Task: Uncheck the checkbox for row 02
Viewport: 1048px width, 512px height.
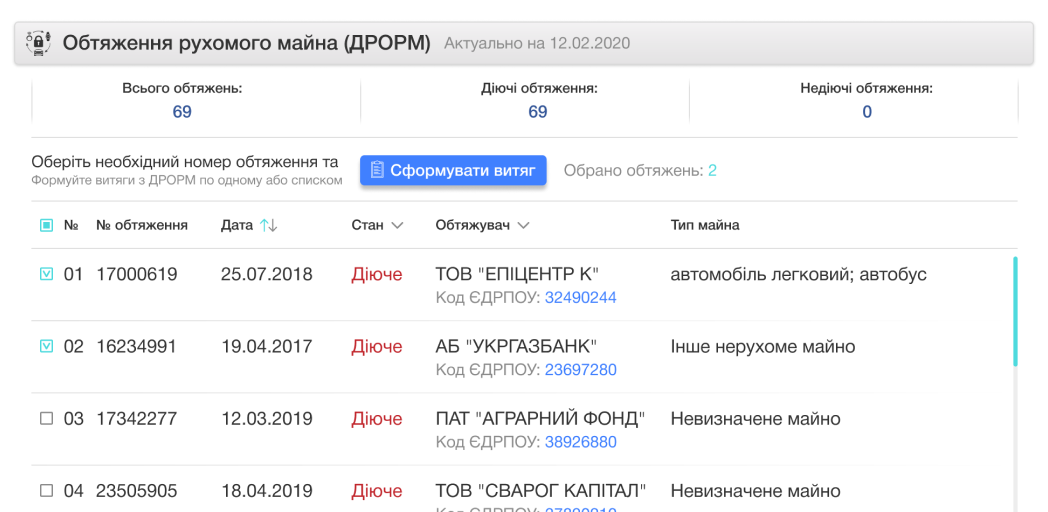Action: (x=46, y=346)
